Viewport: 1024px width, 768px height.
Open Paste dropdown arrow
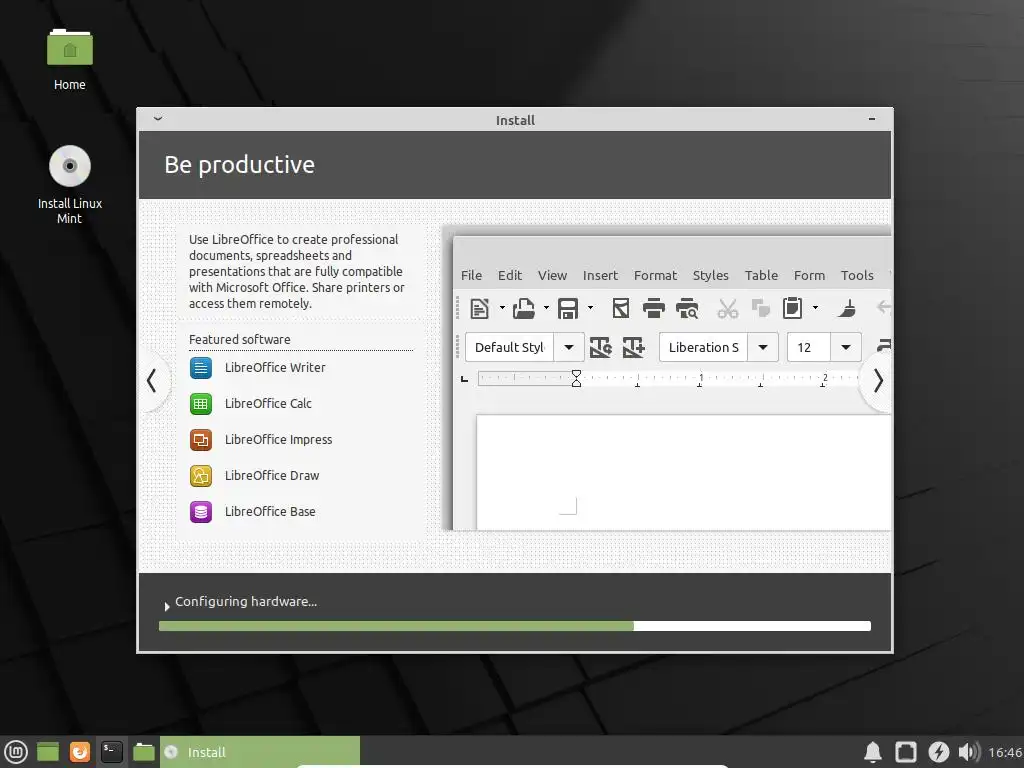pos(815,308)
